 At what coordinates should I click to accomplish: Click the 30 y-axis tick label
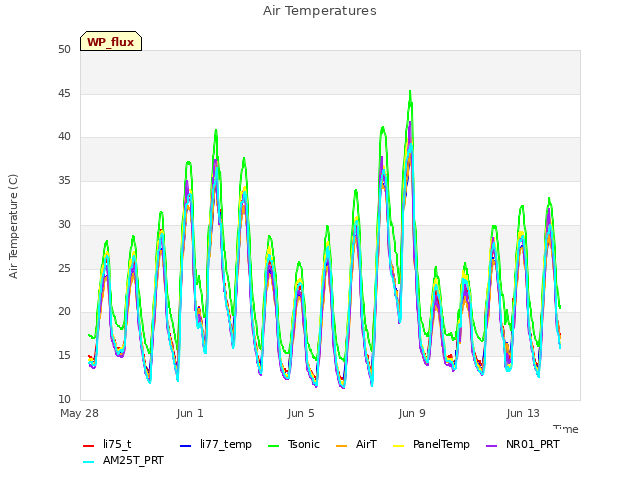click(x=64, y=224)
